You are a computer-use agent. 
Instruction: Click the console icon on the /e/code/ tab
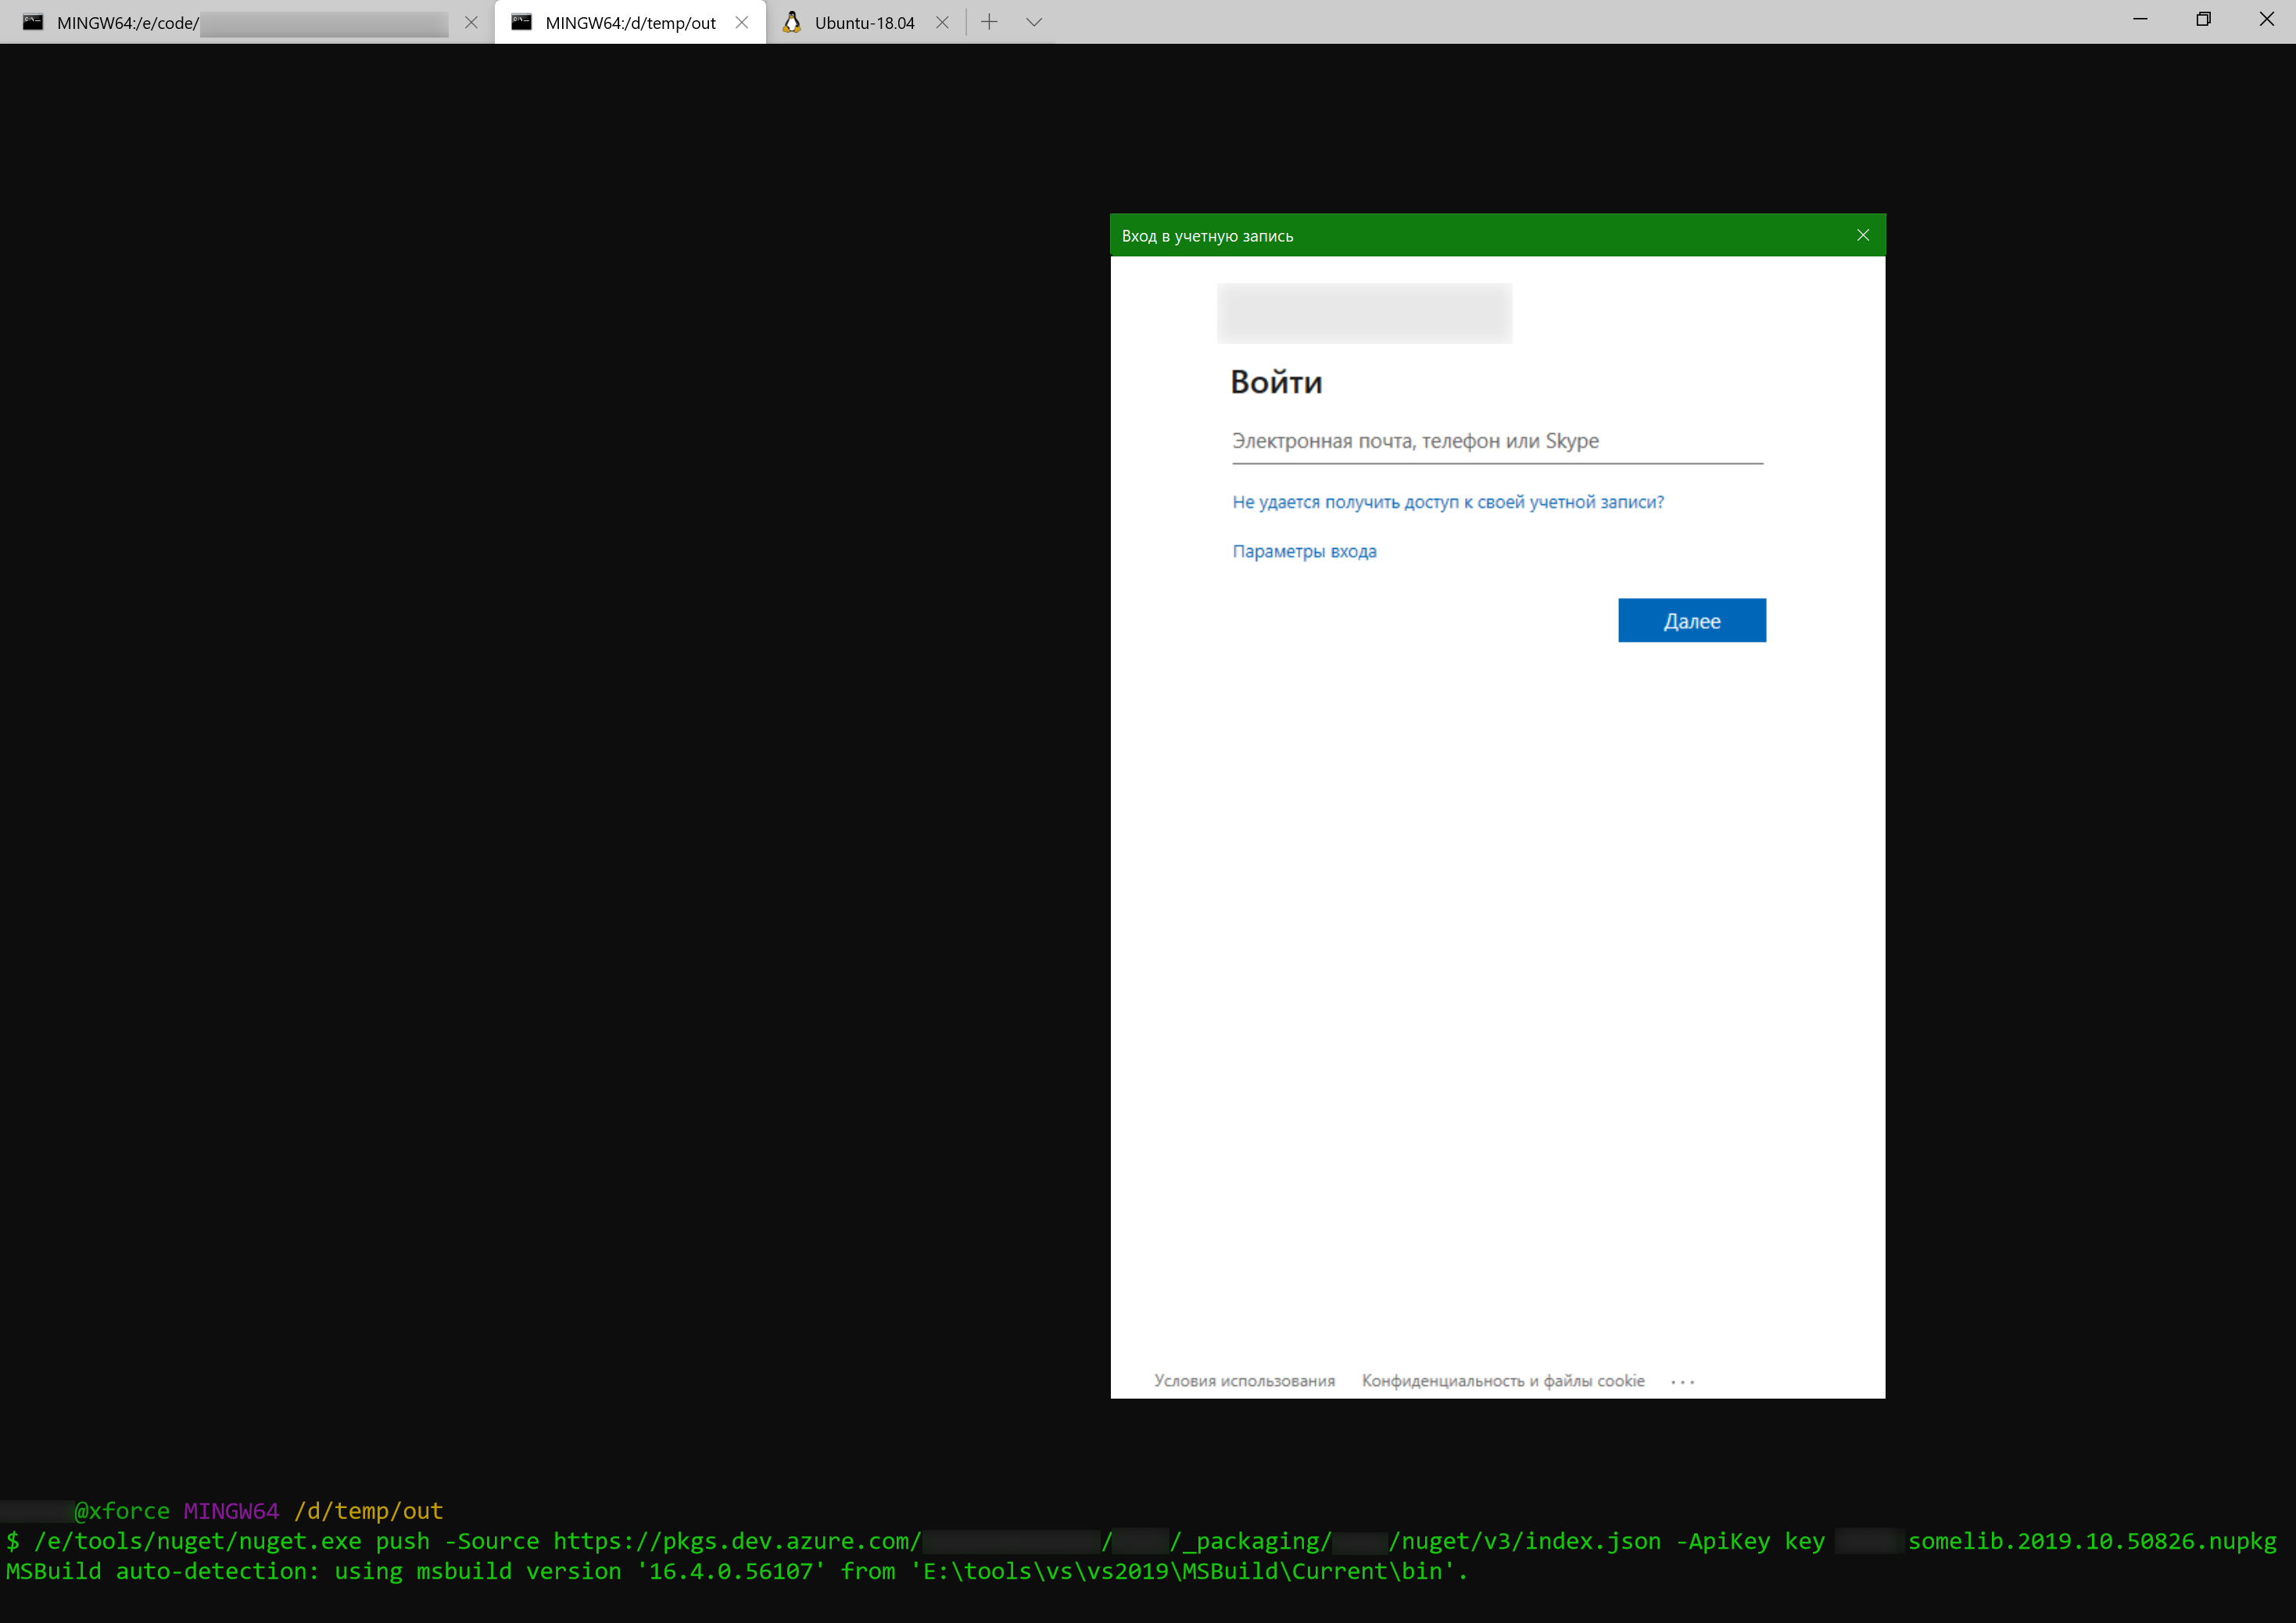tap(33, 22)
